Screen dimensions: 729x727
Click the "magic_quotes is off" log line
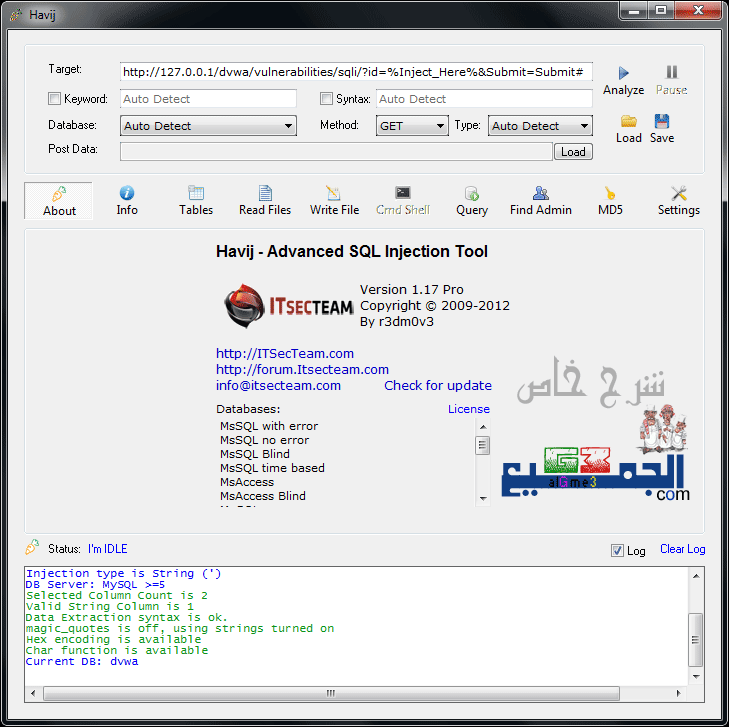(x=180, y=628)
